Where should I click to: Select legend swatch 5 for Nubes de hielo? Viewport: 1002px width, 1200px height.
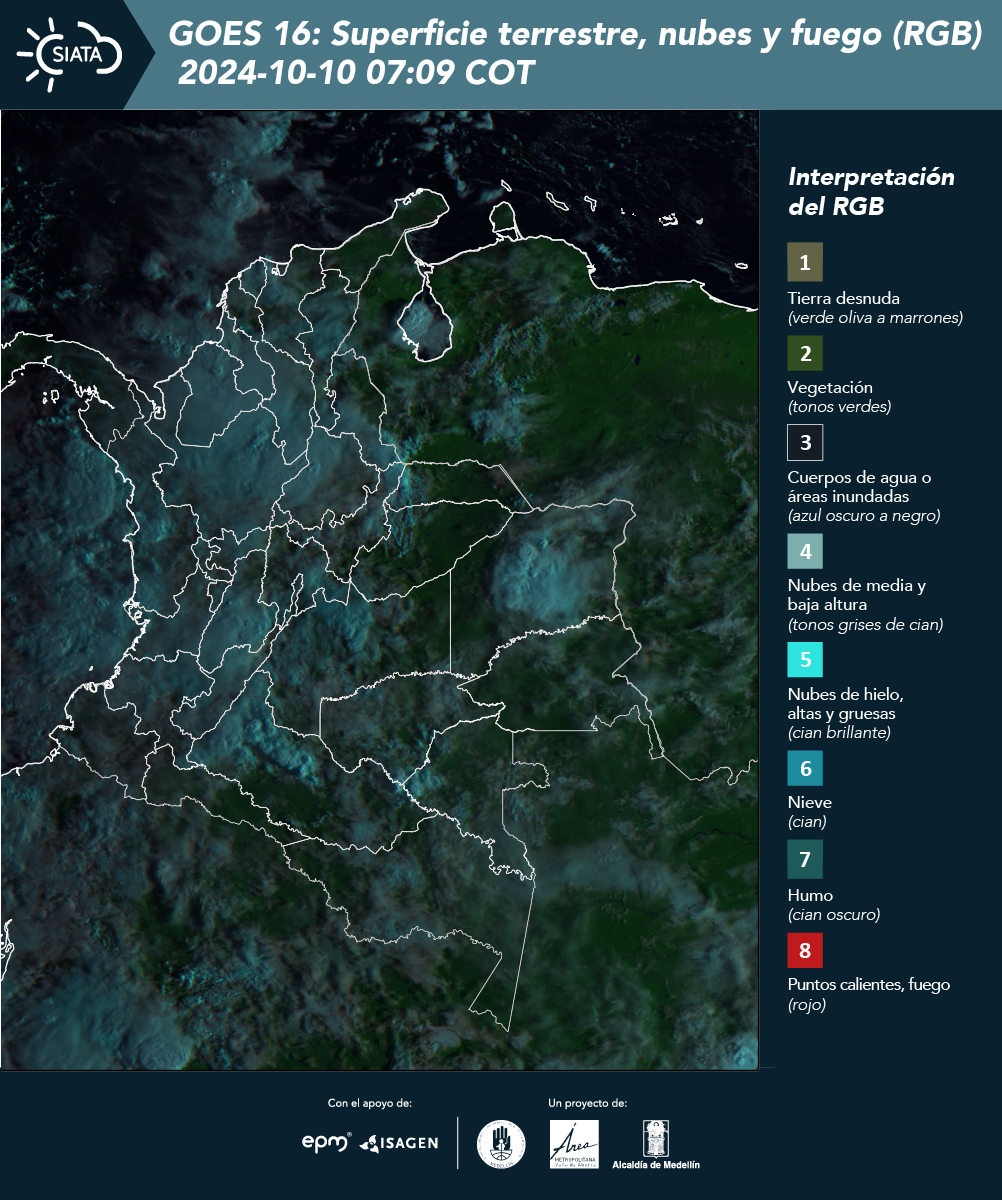(805, 659)
